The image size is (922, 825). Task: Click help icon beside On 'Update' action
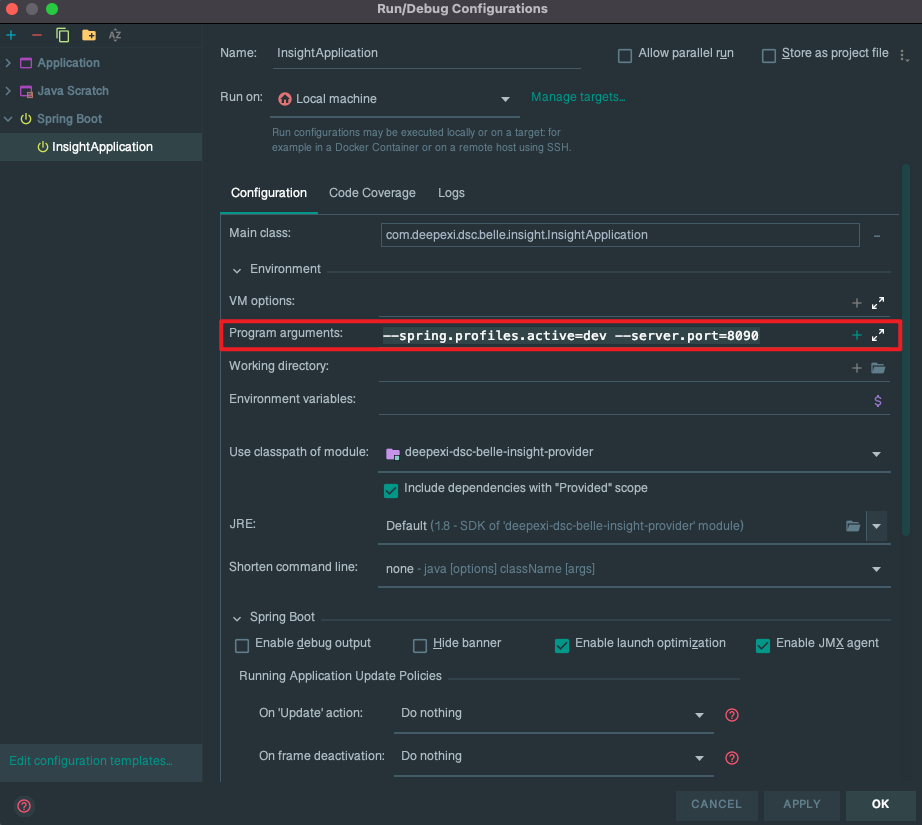tap(731, 715)
